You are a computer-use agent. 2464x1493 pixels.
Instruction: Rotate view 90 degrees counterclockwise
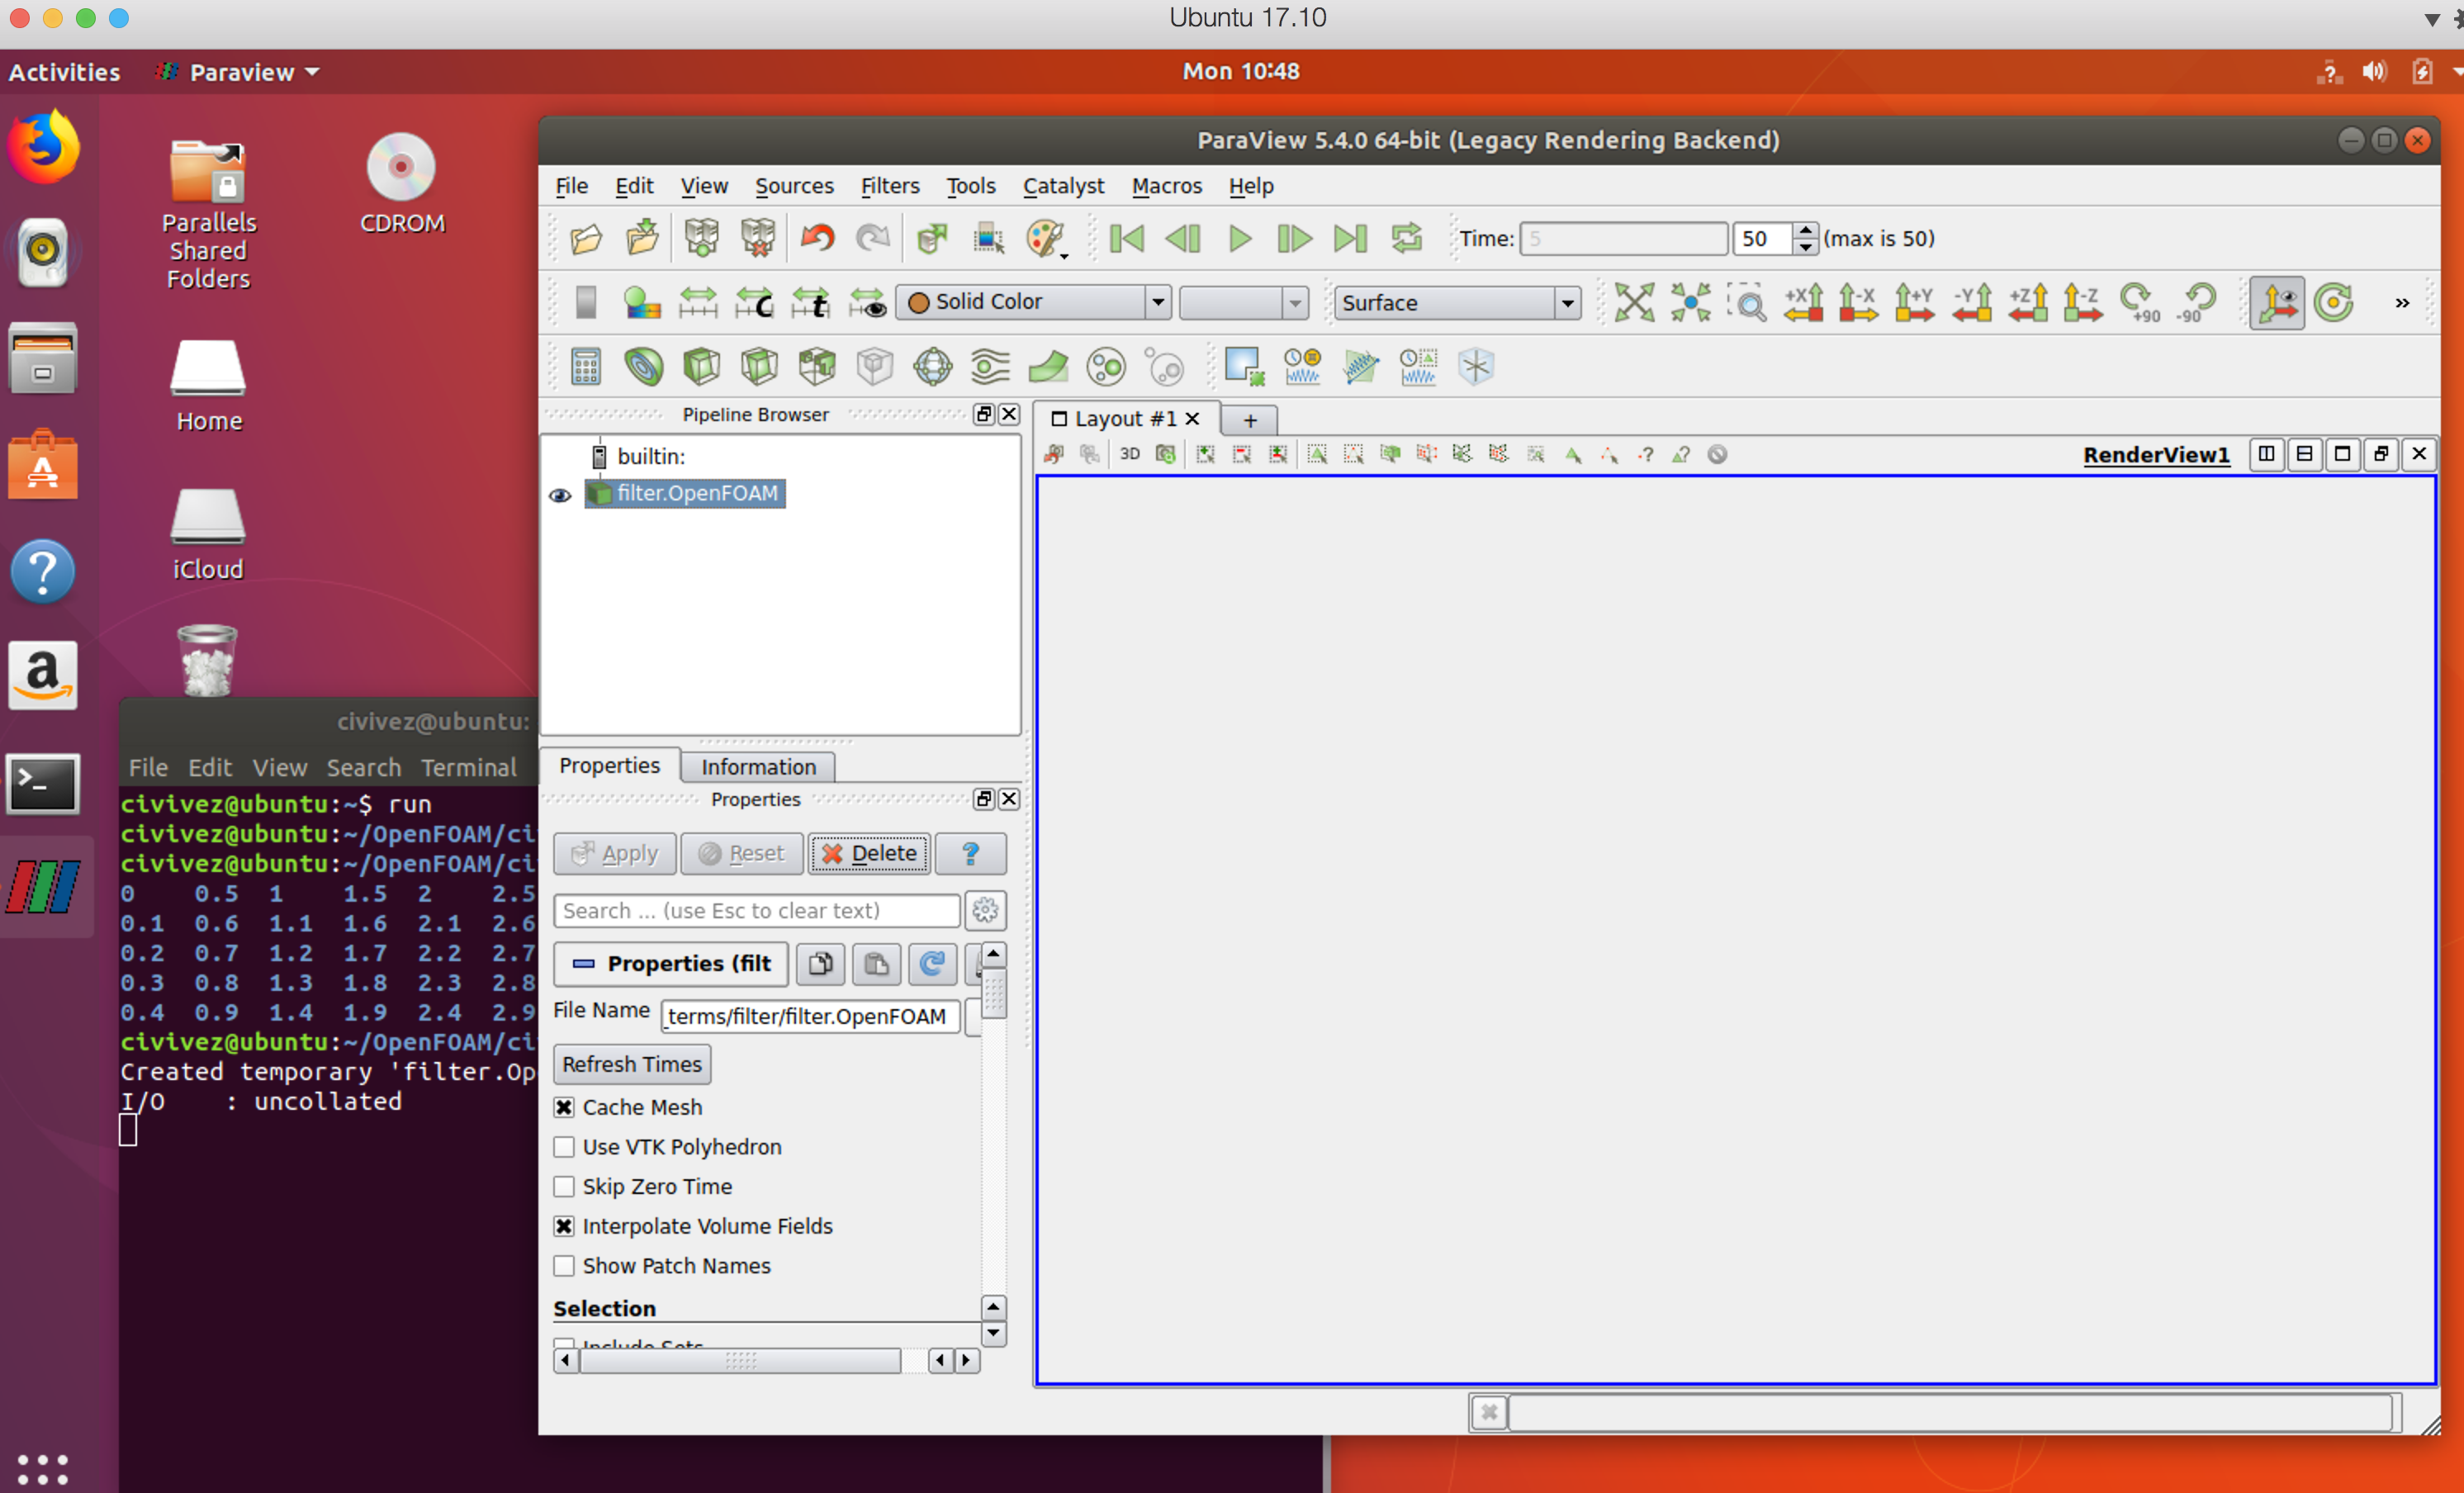(2196, 303)
